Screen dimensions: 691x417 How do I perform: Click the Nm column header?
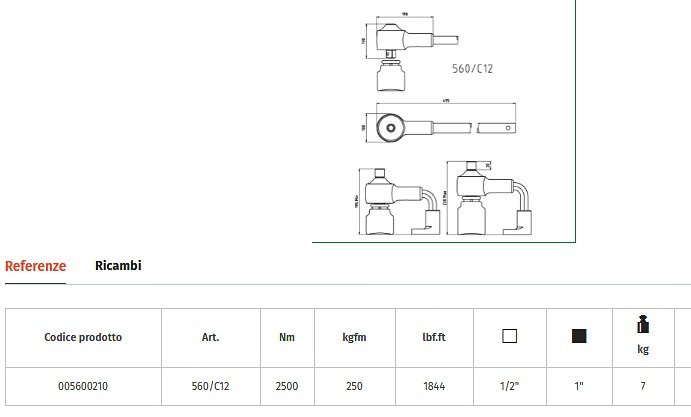coord(286,337)
